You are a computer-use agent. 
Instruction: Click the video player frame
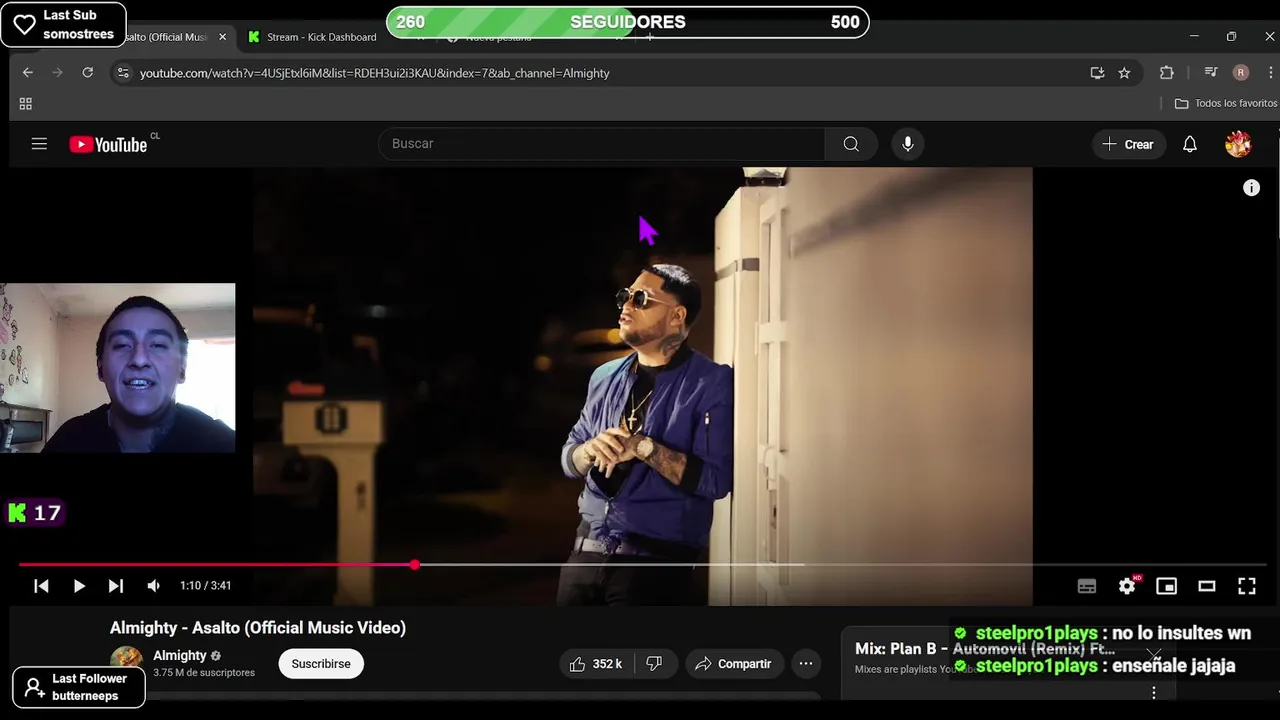tap(642, 385)
